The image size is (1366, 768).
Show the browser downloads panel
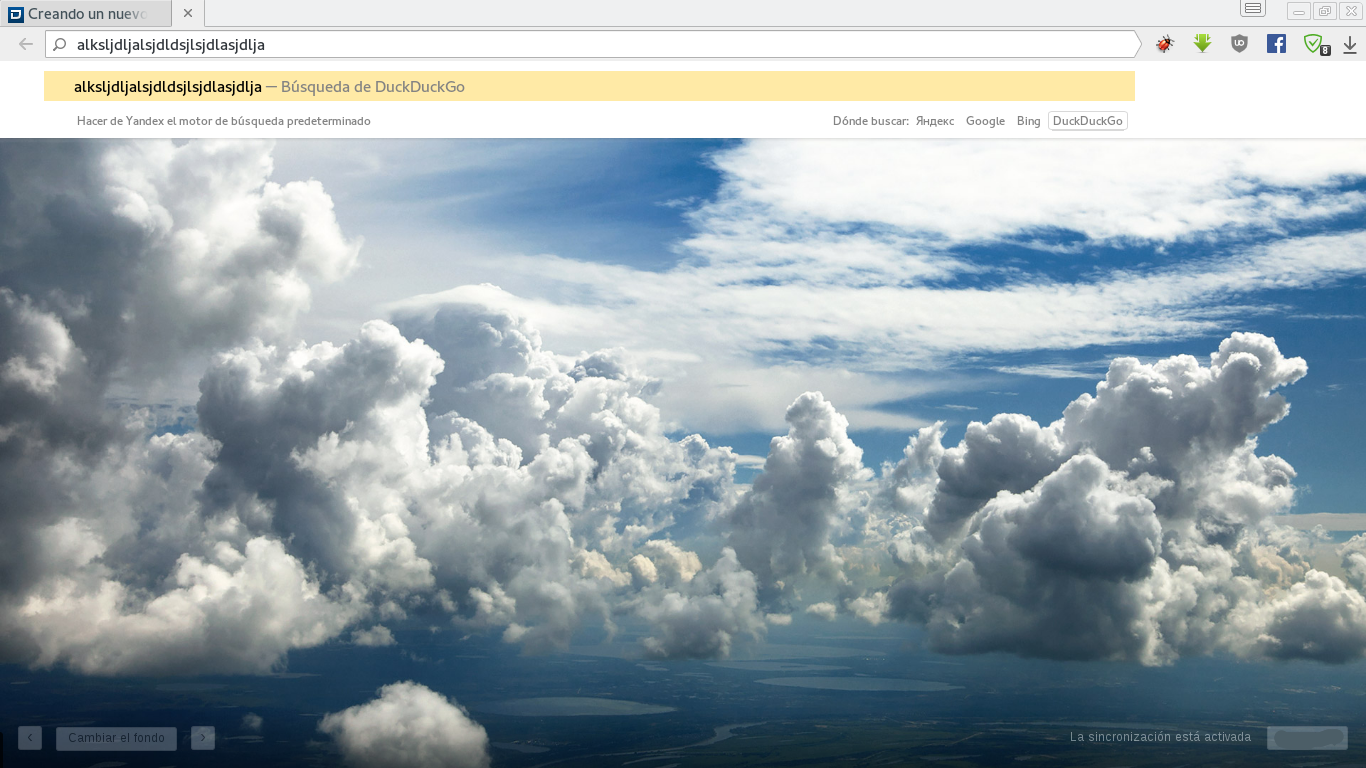pos(1350,44)
